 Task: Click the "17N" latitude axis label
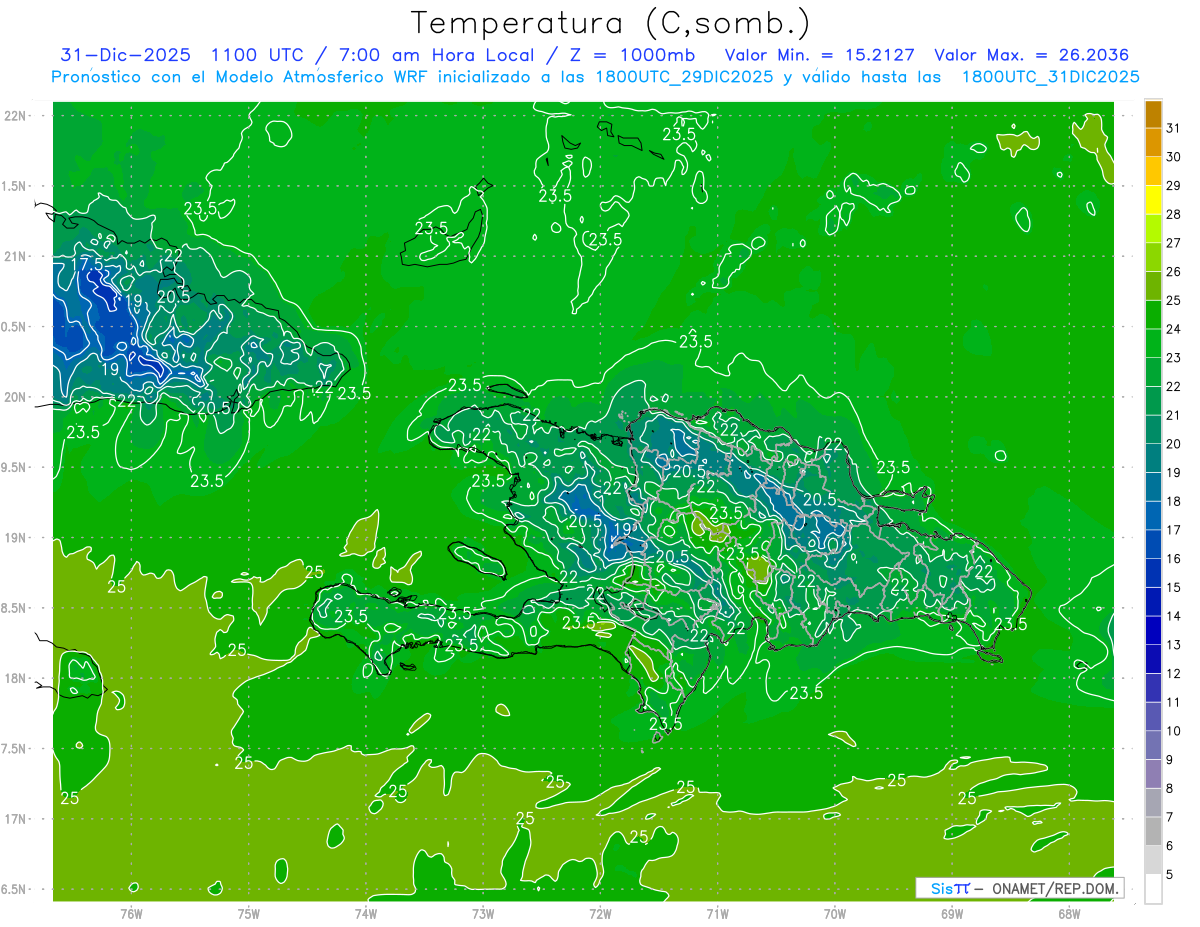click(x=17, y=820)
